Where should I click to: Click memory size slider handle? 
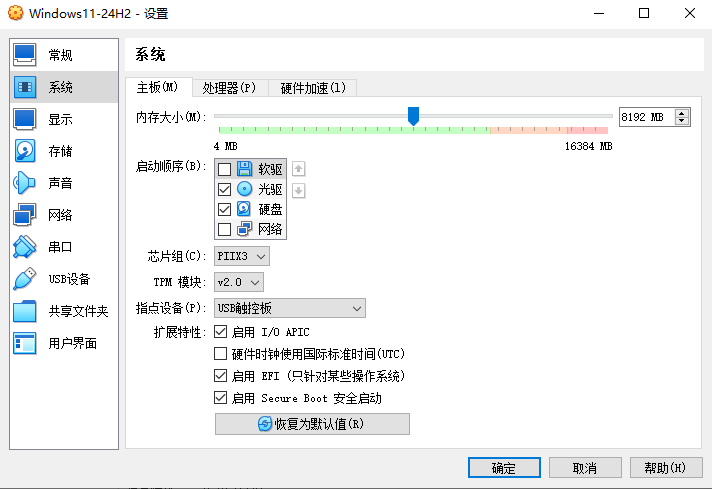pos(413,116)
